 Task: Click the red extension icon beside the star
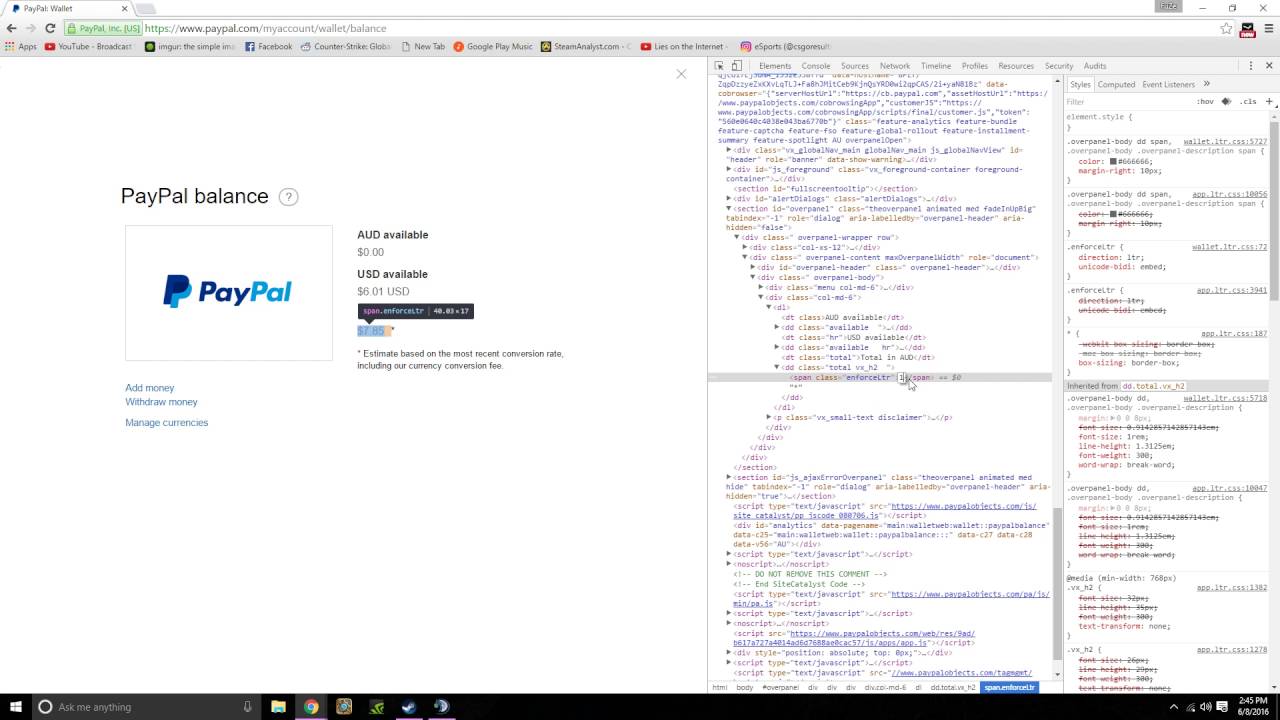click(x=1247, y=29)
